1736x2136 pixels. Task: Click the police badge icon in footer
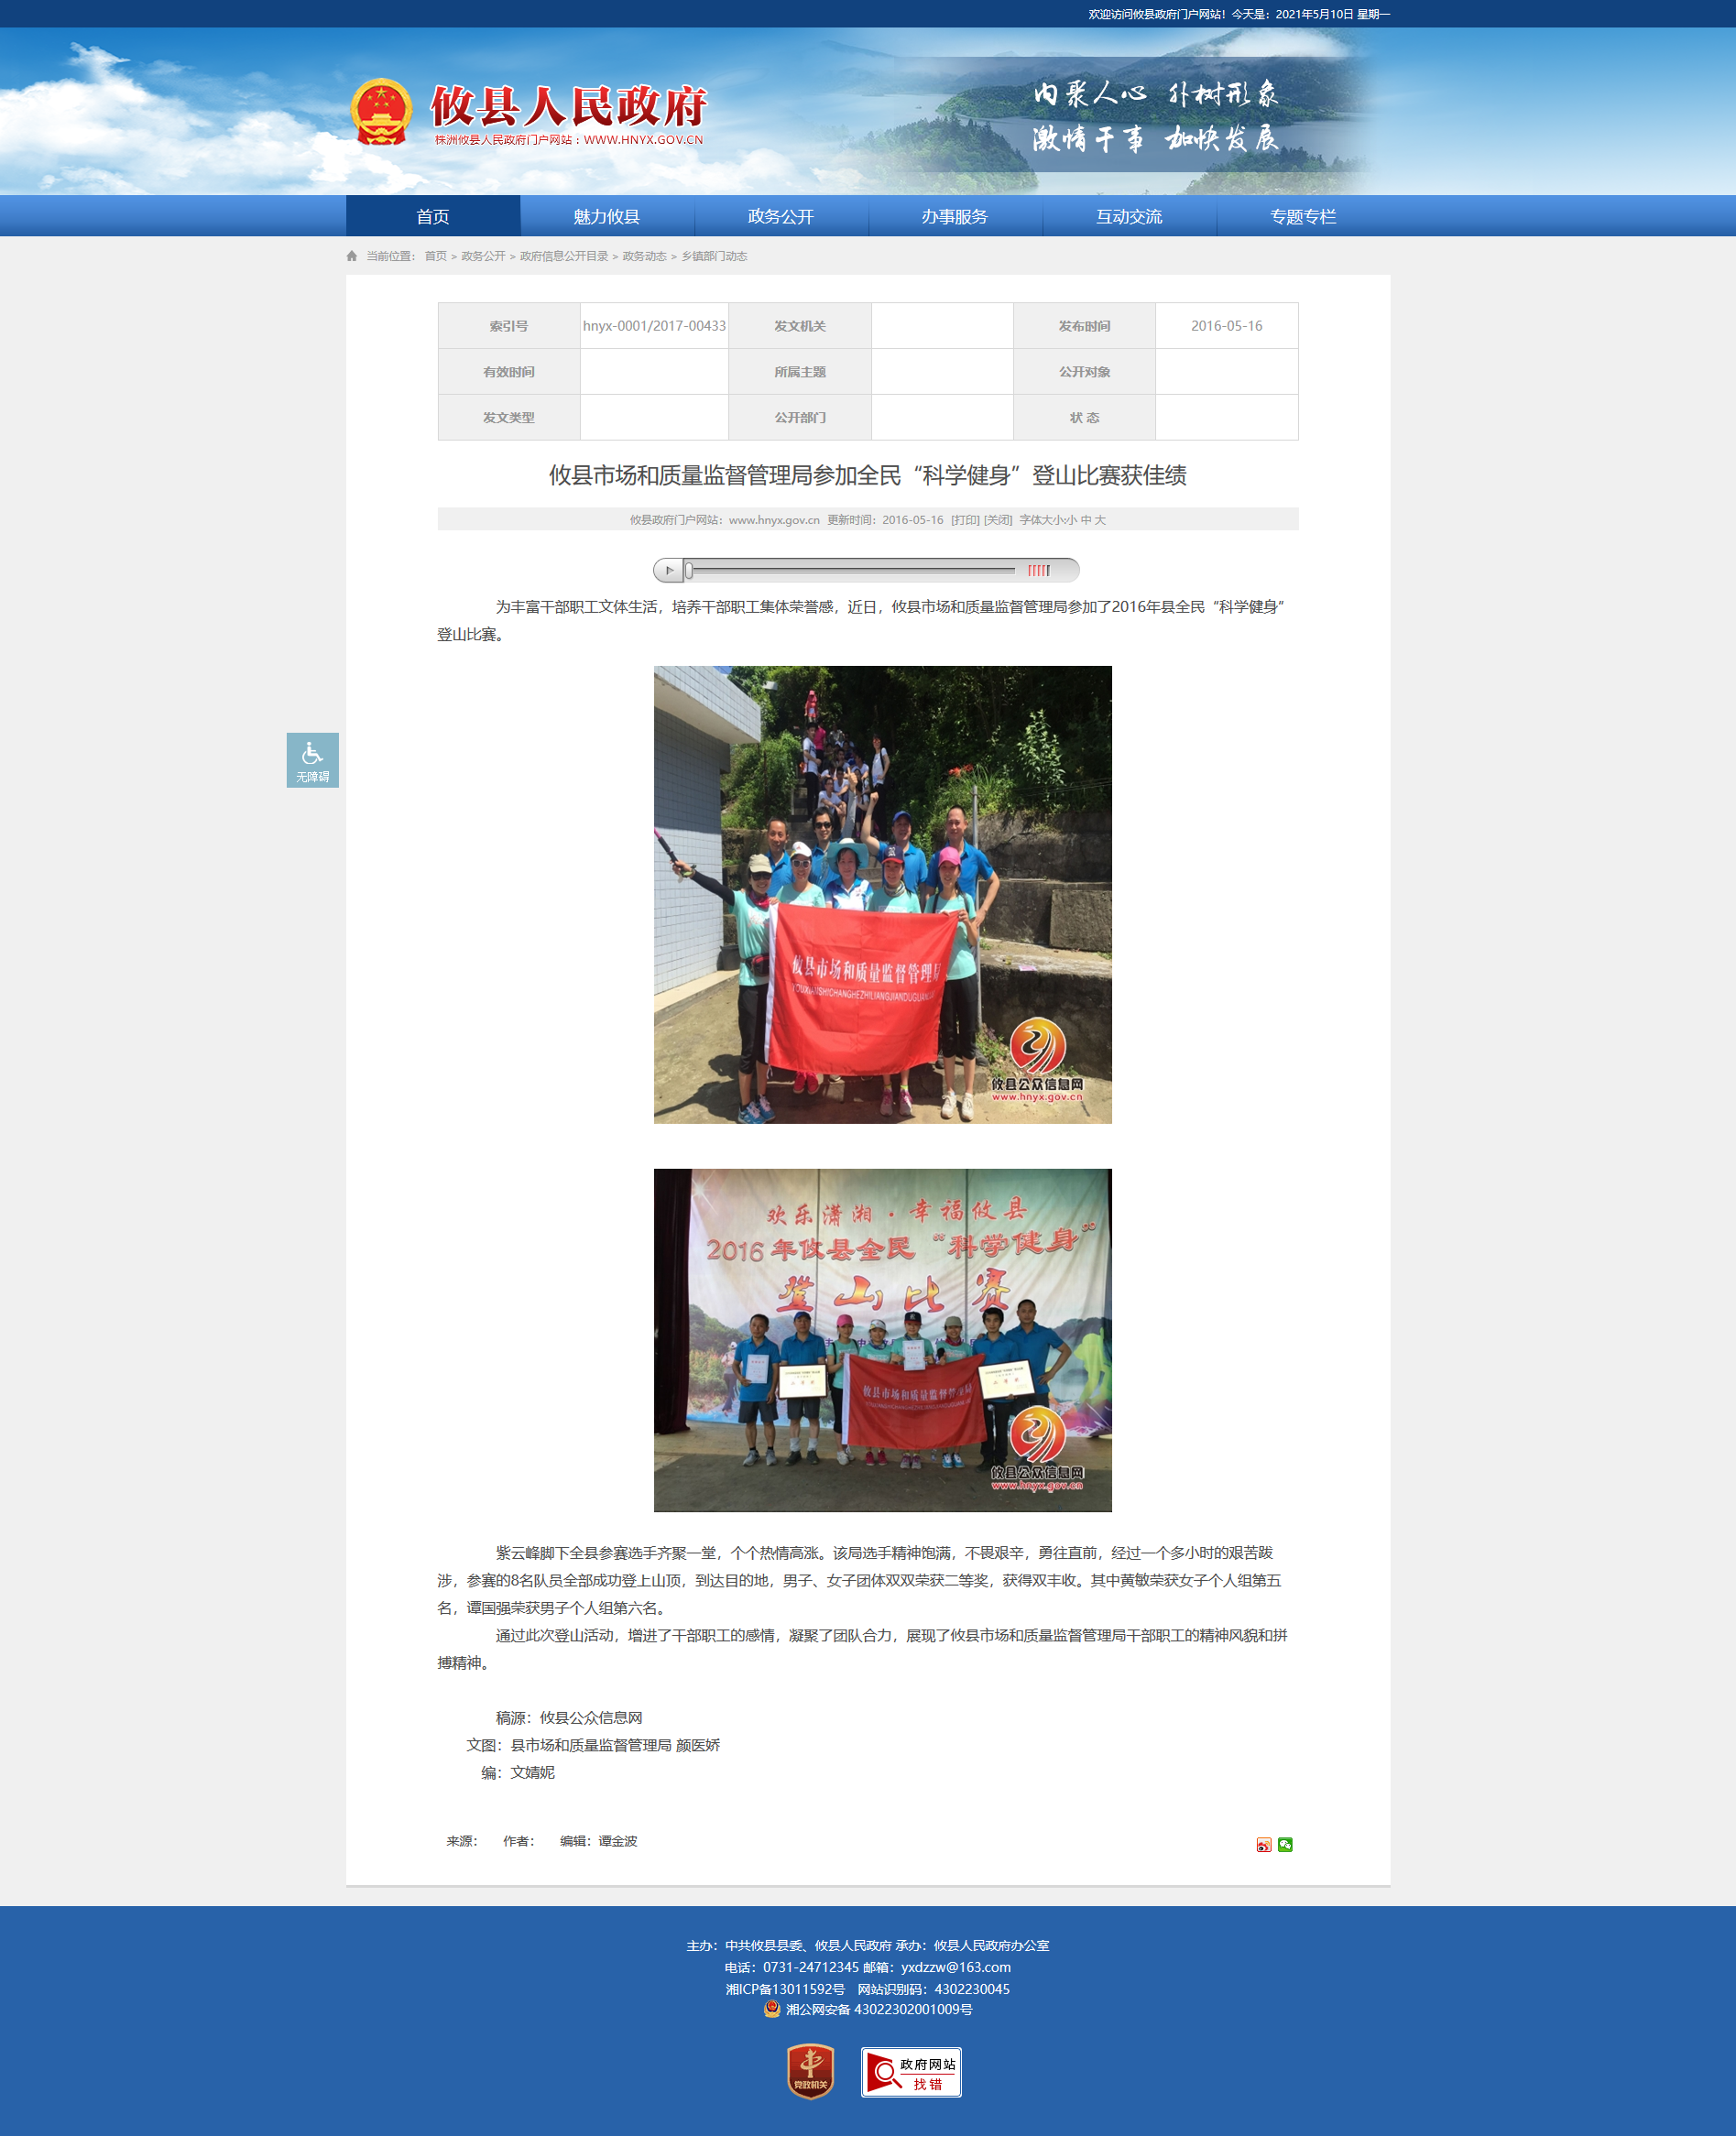pos(772,2009)
